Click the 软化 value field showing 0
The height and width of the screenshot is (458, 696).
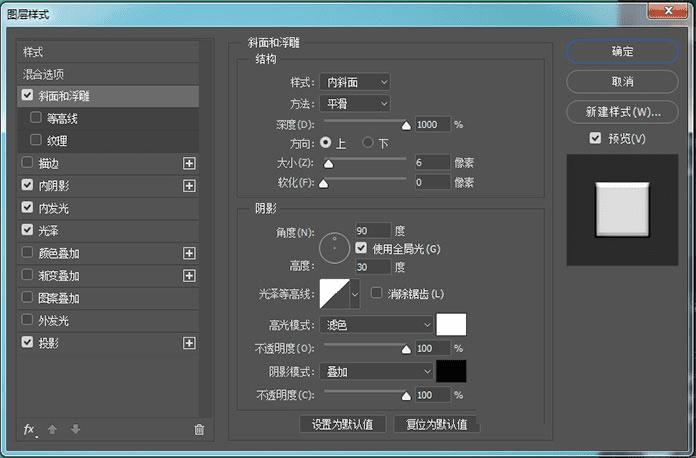click(432, 182)
